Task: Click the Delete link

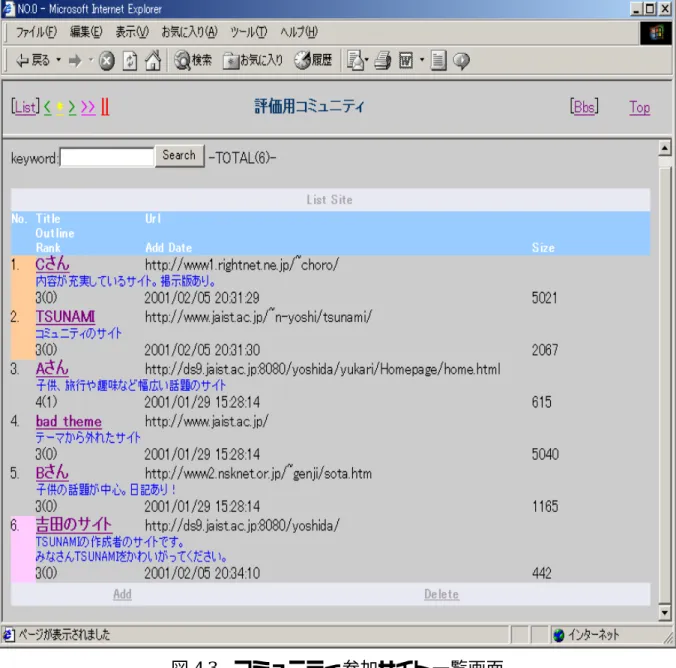Action: (441, 594)
